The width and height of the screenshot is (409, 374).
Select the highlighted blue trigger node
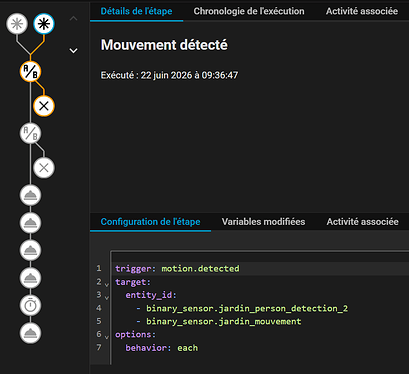pyautogui.click(x=44, y=24)
